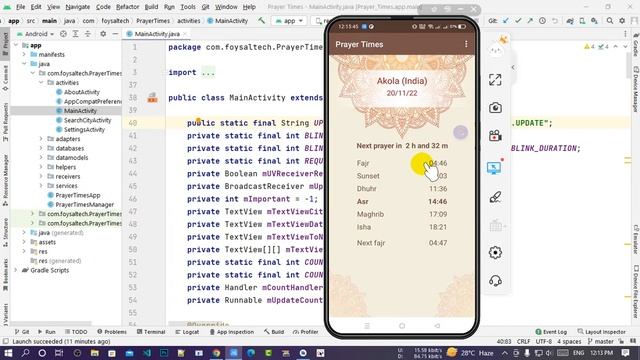This screenshot has width=640, height=360.
Task: Open the Refactor menu
Action: coord(127,7)
